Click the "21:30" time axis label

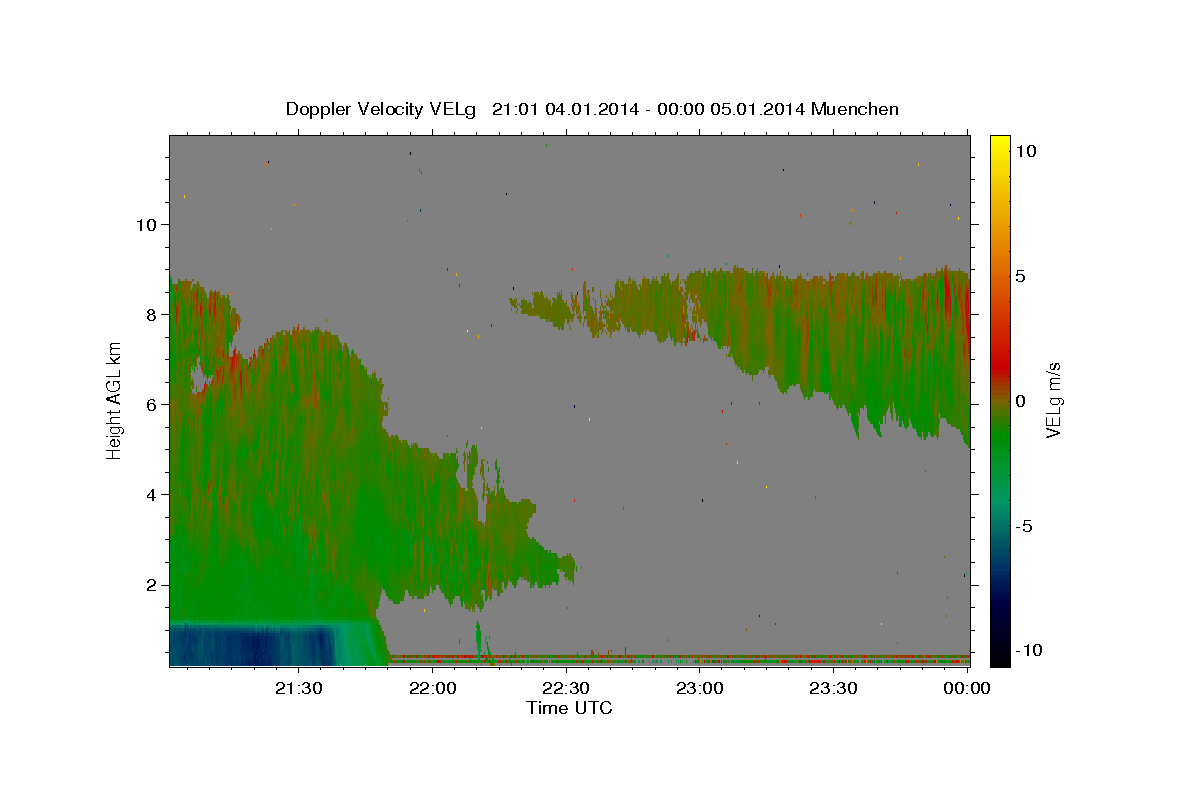pos(299,689)
